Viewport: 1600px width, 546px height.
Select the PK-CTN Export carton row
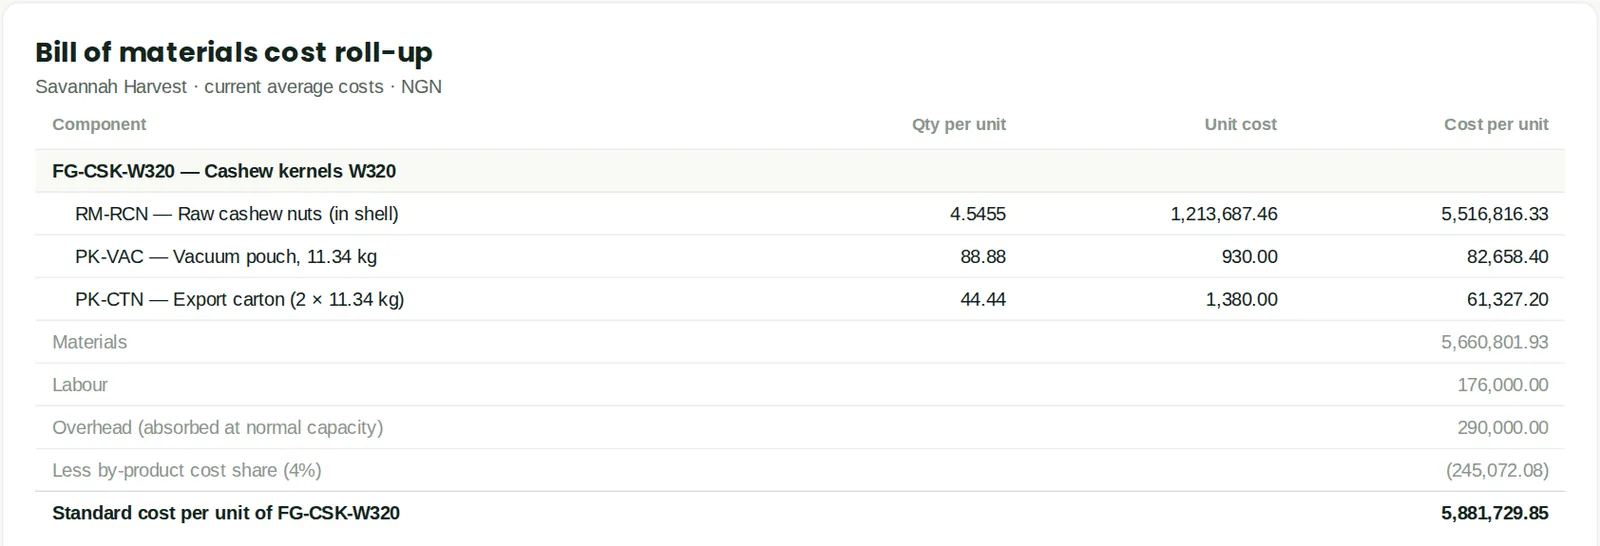(800, 299)
